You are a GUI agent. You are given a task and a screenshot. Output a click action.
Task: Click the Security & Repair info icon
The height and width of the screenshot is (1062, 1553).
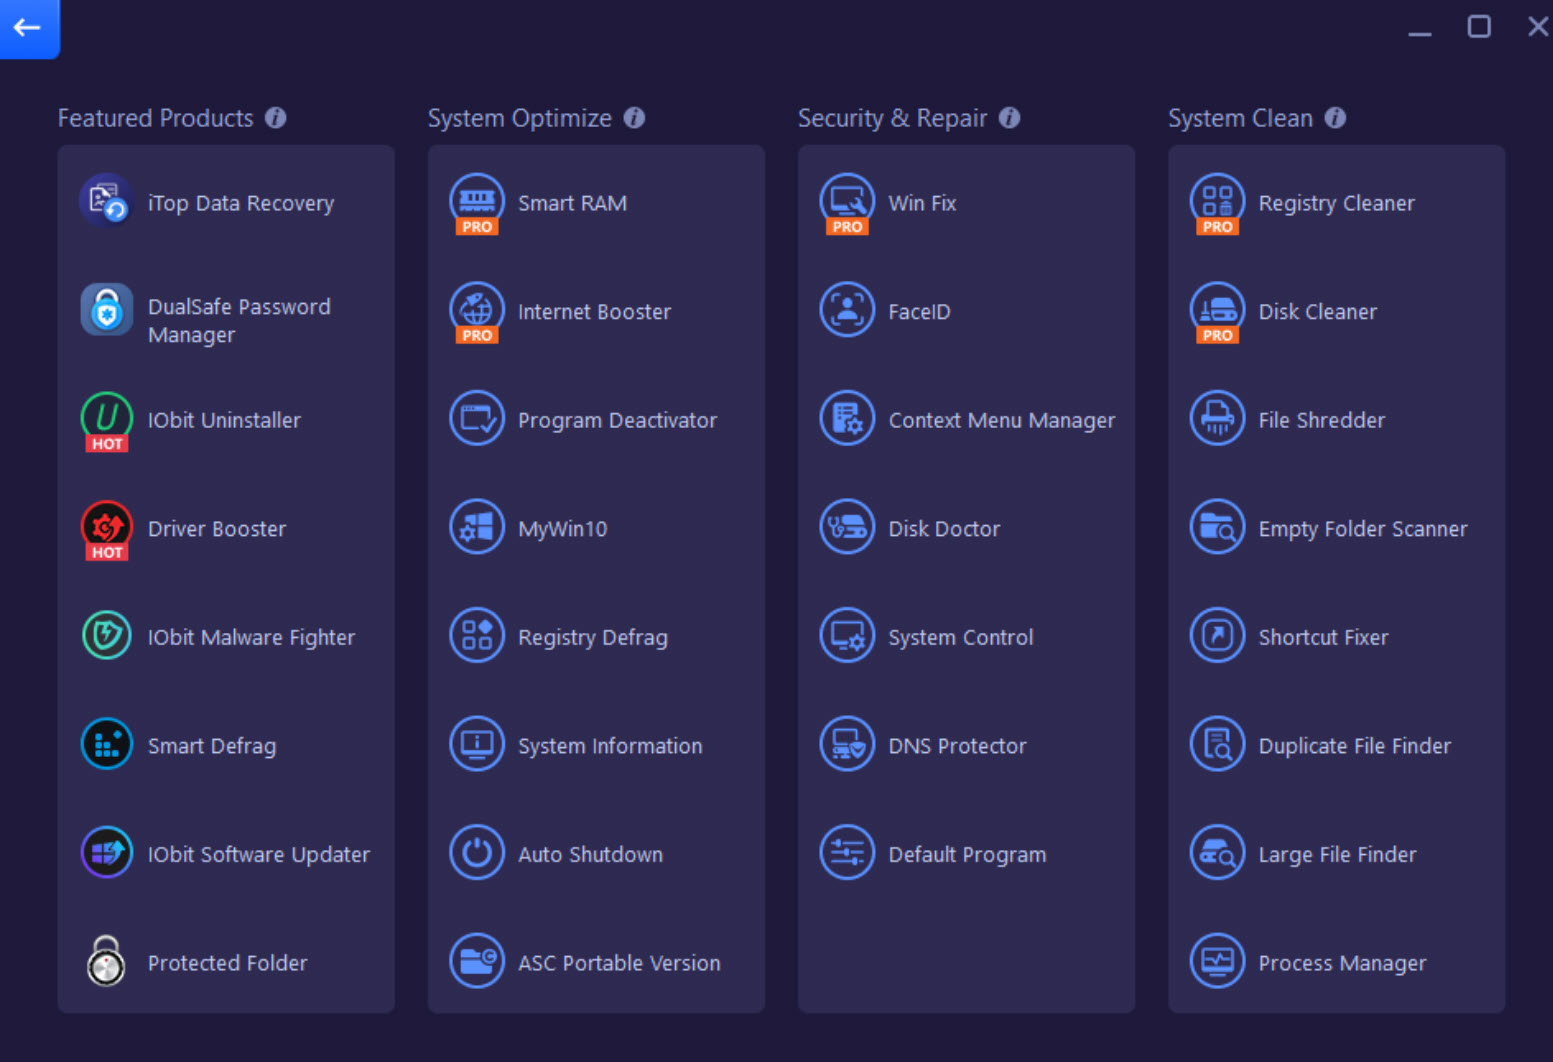pyautogui.click(x=1010, y=118)
